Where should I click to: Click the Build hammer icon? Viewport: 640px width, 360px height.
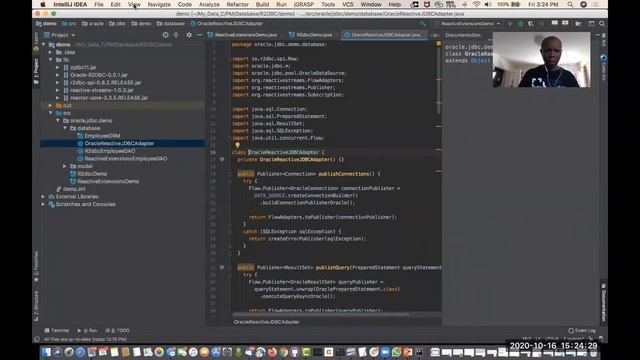[x=422, y=24]
